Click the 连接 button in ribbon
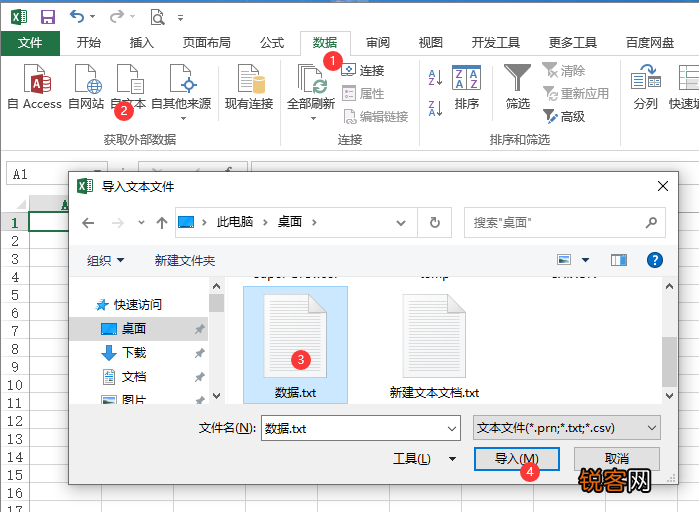This screenshot has width=699, height=512. pyautogui.click(x=363, y=70)
